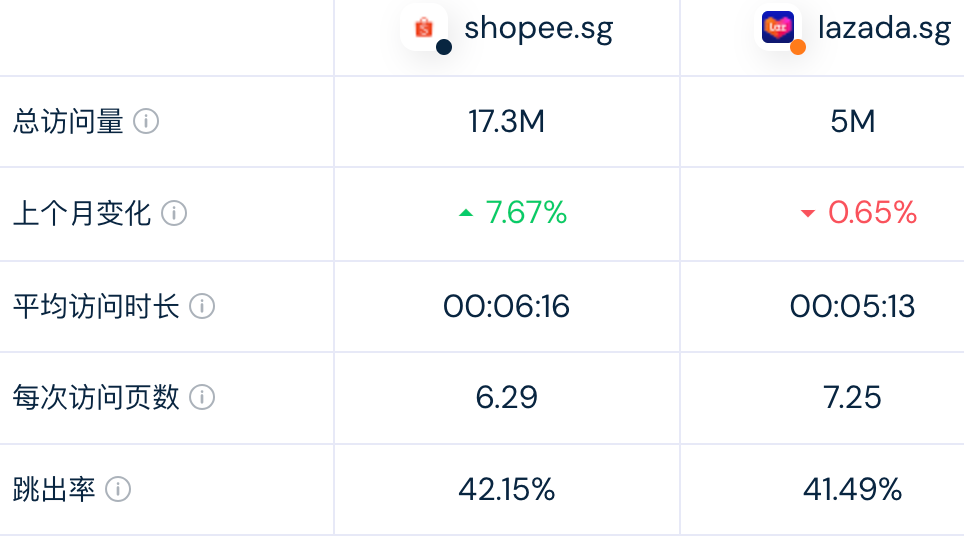This screenshot has width=964, height=544.
Task: Click the dark blue dot on Shopee logo
Action: tap(444, 47)
